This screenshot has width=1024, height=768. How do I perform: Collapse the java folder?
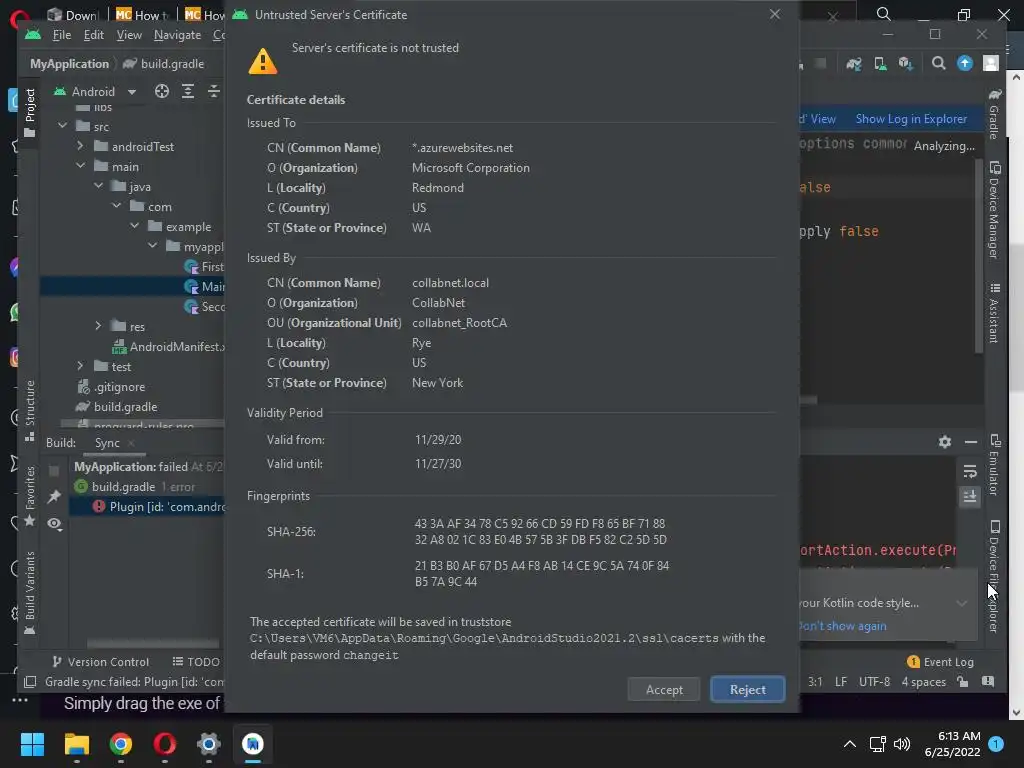click(x=99, y=186)
